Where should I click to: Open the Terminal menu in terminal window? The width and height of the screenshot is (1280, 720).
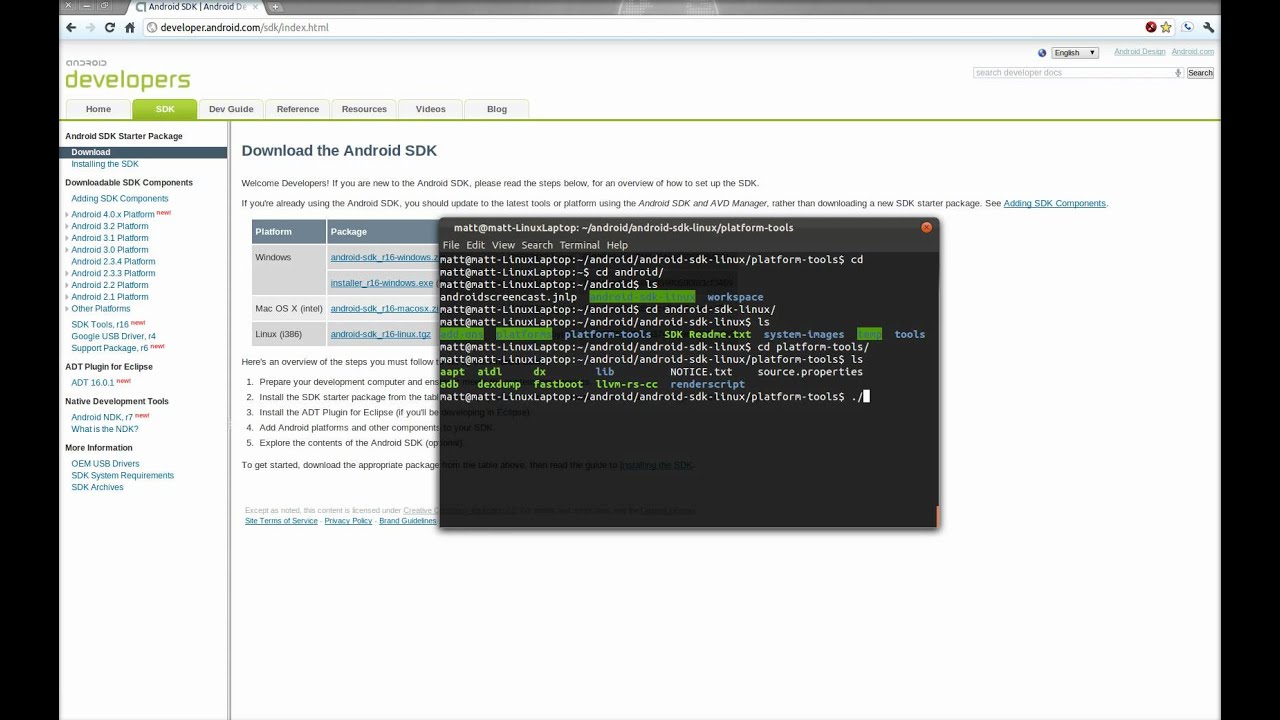coord(580,245)
